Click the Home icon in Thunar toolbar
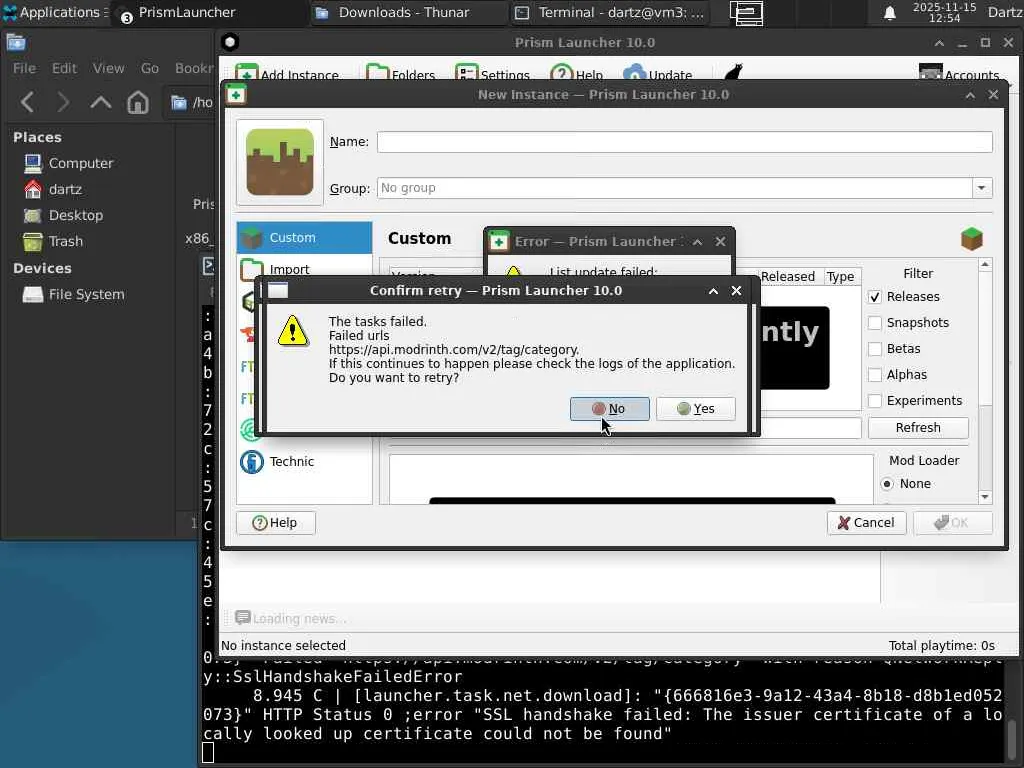This screenshot has width=1024, height=768. point(138,103)
